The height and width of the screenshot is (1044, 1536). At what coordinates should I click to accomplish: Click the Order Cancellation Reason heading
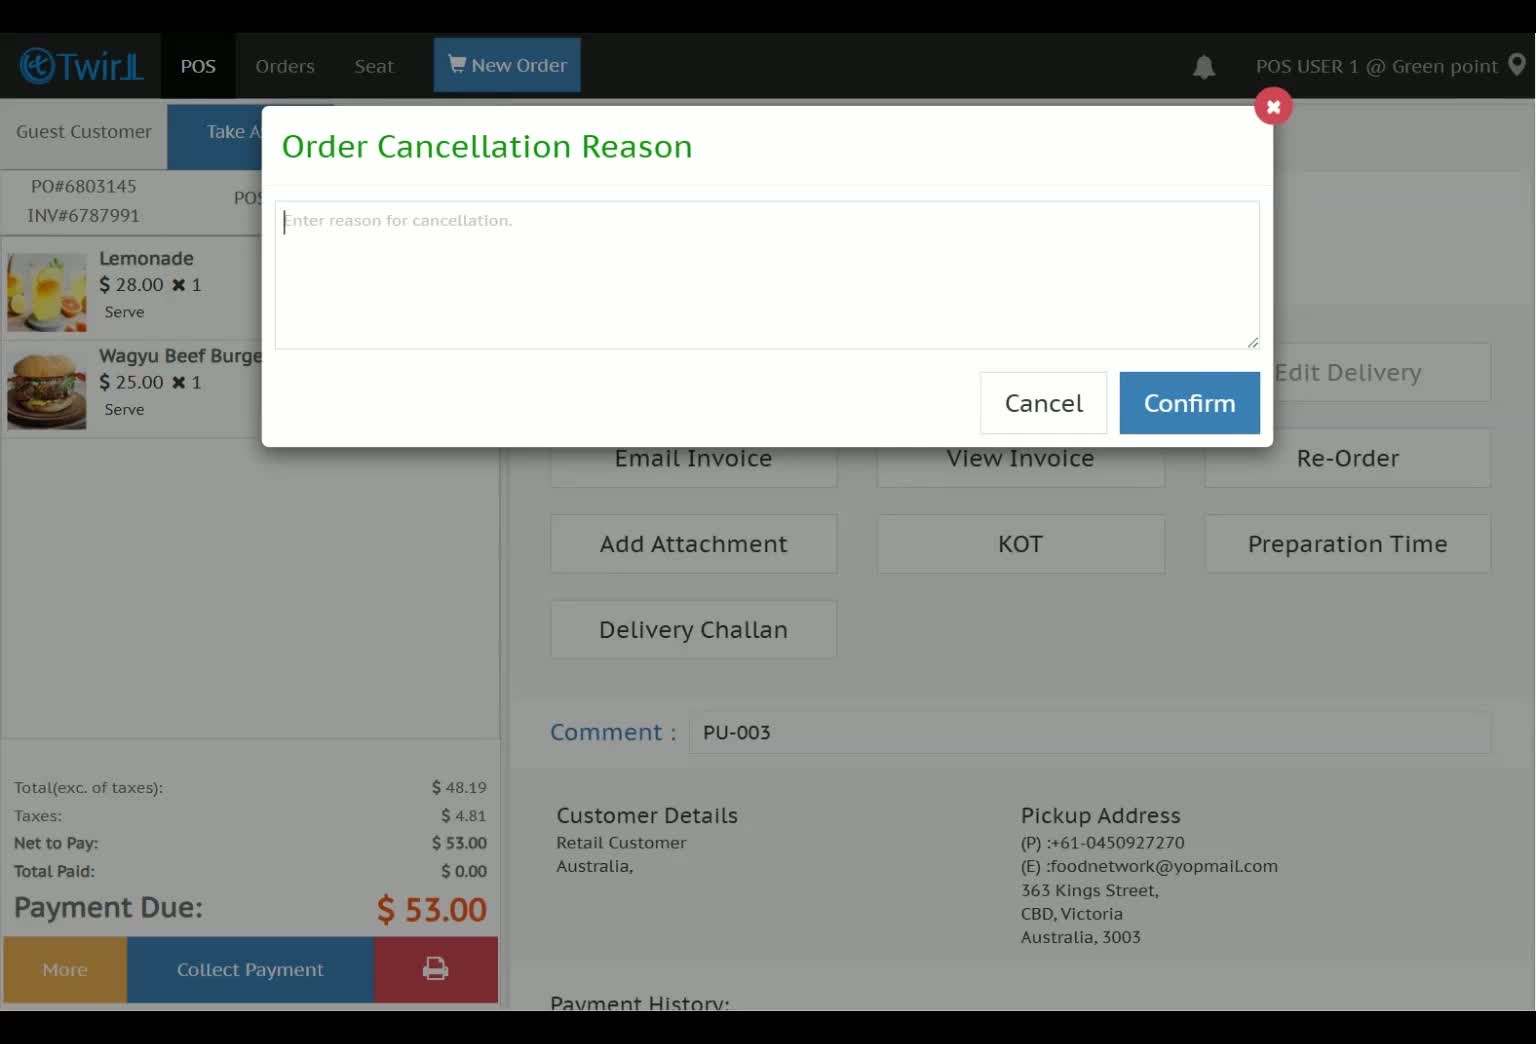487,147
